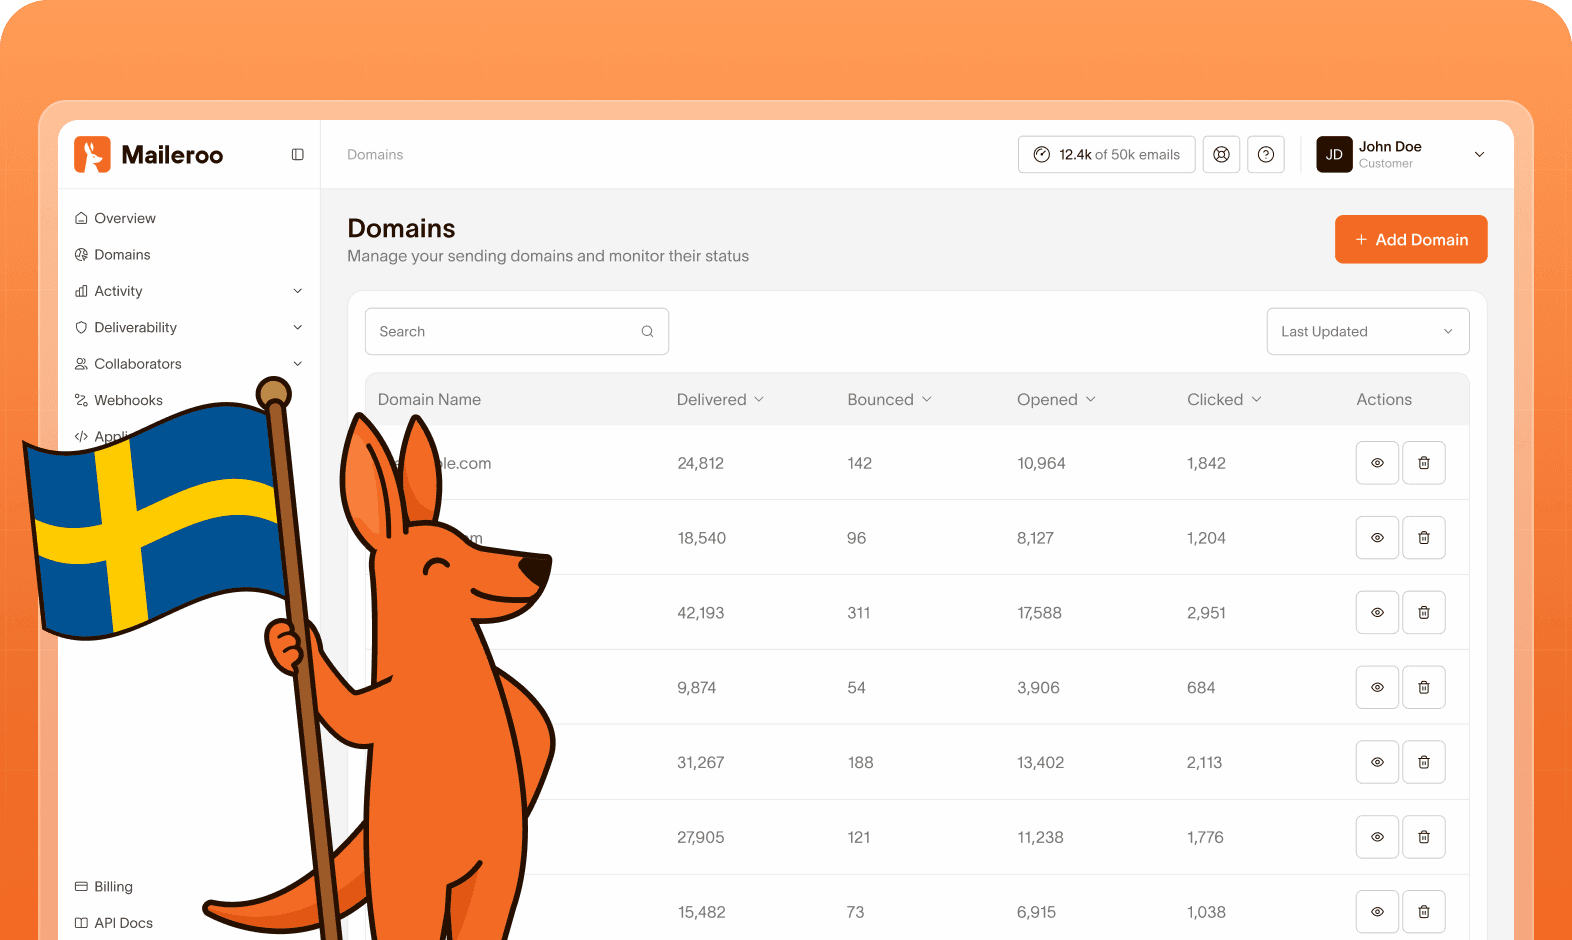
Task: Click the clicked value 684
Action: (1201, 688)
